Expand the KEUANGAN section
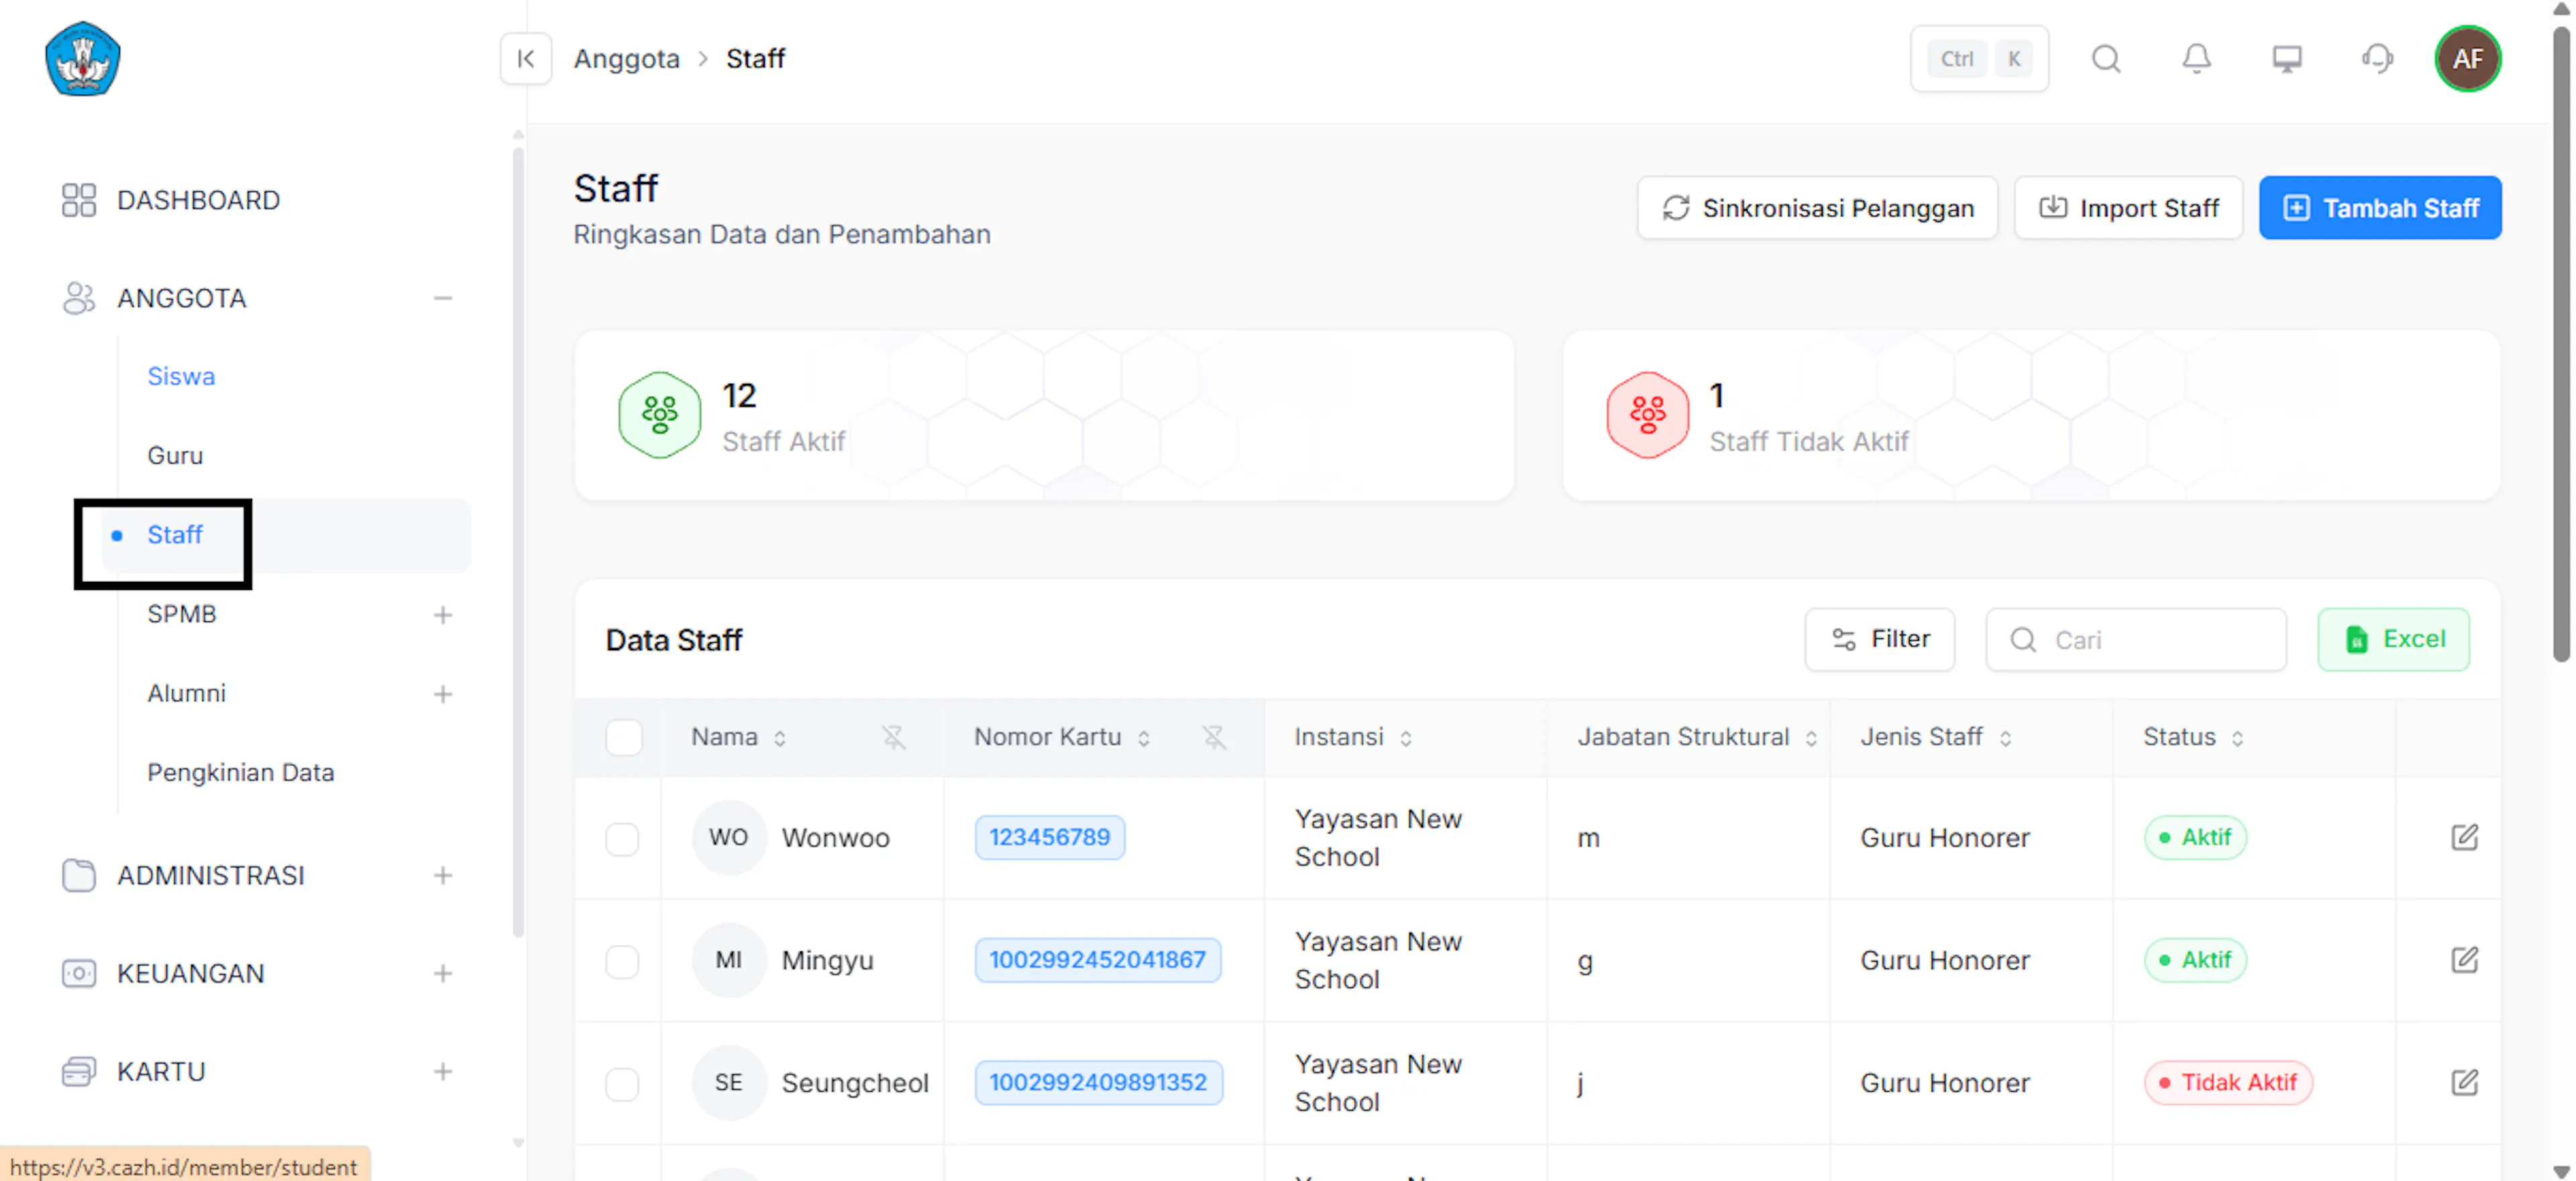The width and height of the screenshot is (2576, 1181). [x=443, y=973]
